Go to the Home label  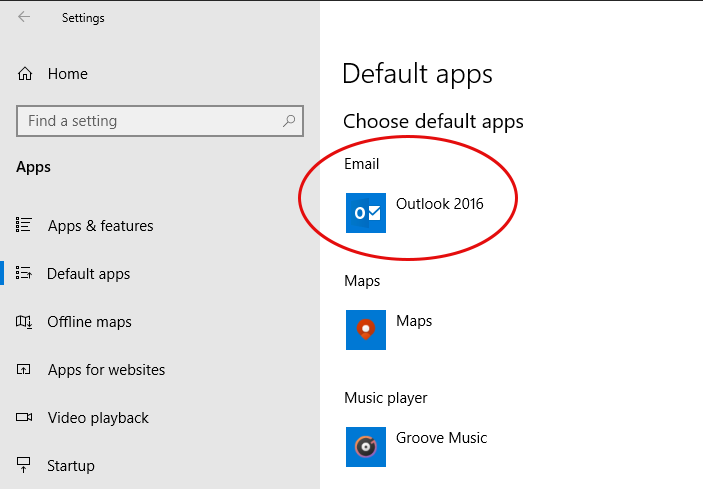coord(68,74)
